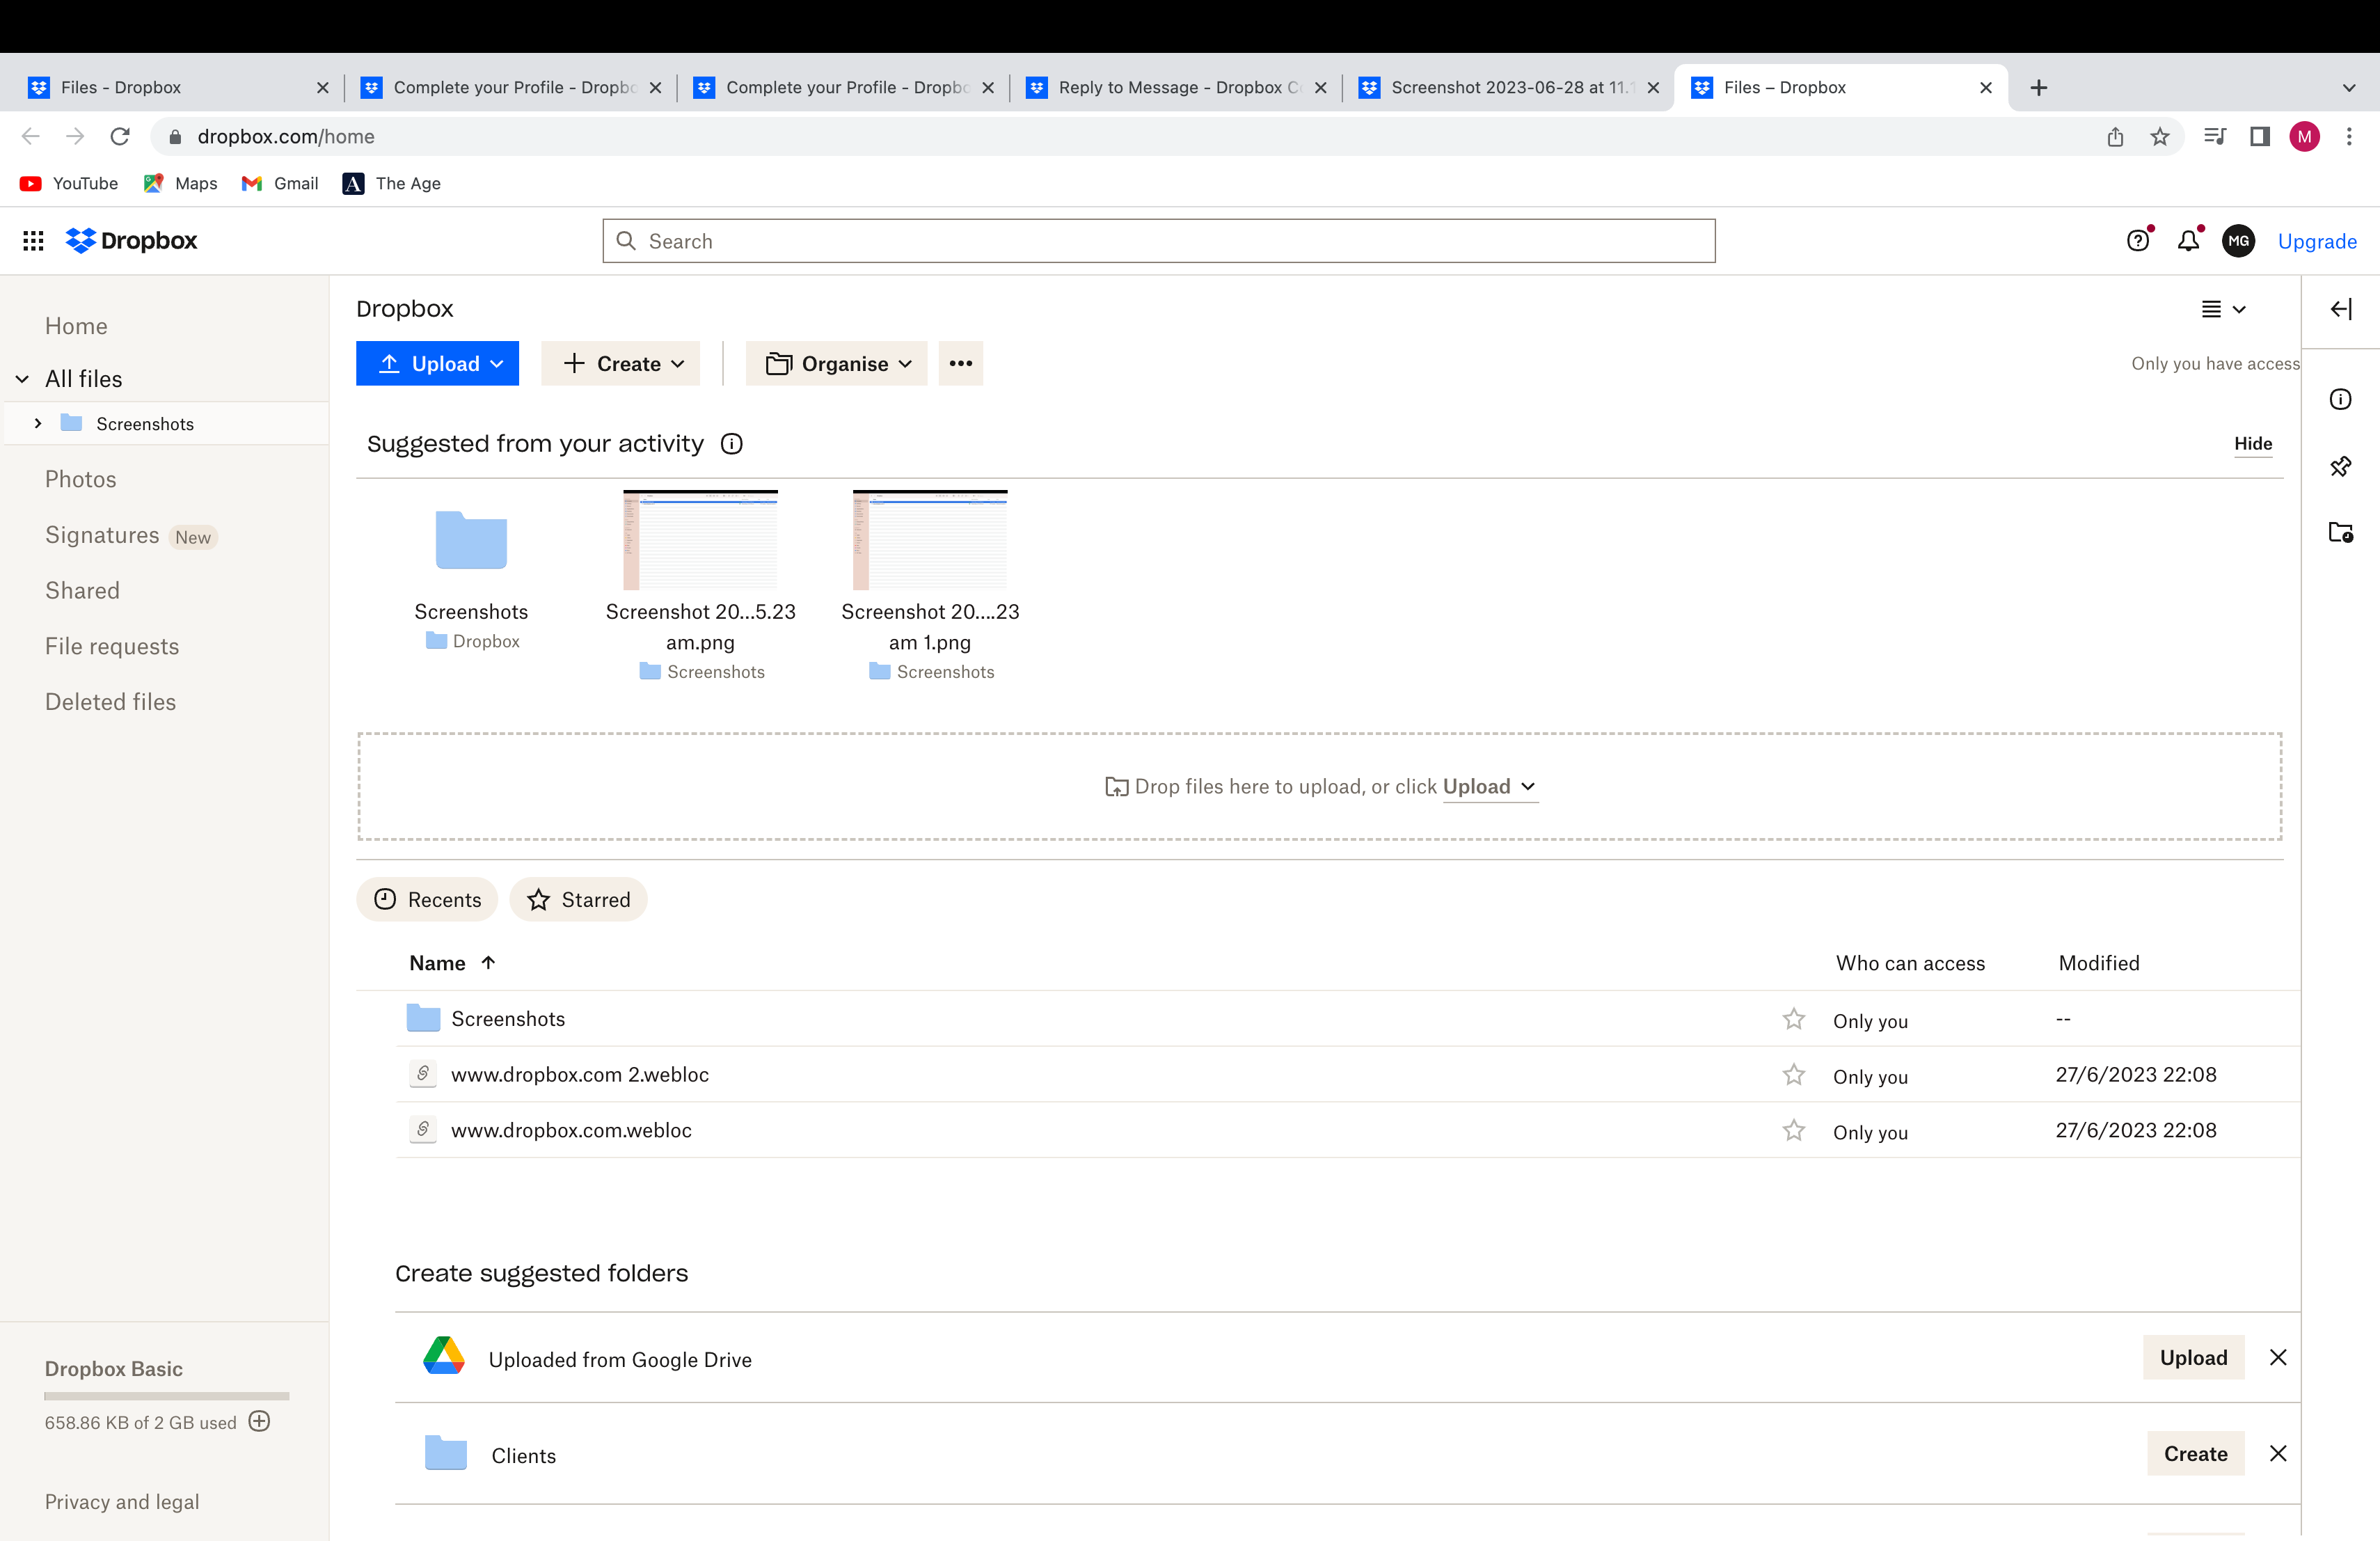Open the list view options dropdown
Screen dimensions: 2380x1541
[2224, 310]
